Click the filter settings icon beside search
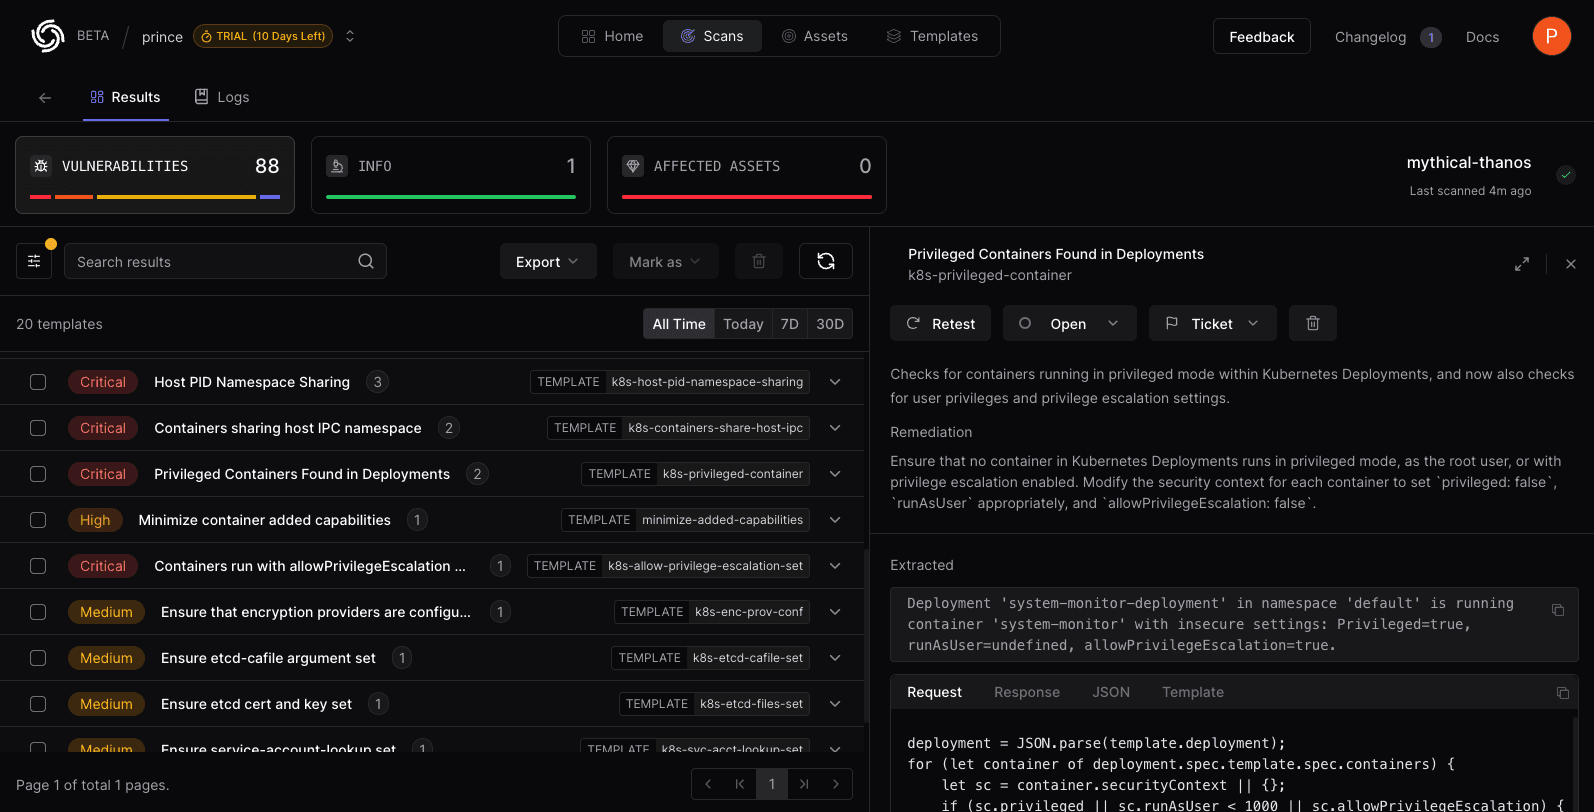Screen dimensions: 1594x812 34,261
